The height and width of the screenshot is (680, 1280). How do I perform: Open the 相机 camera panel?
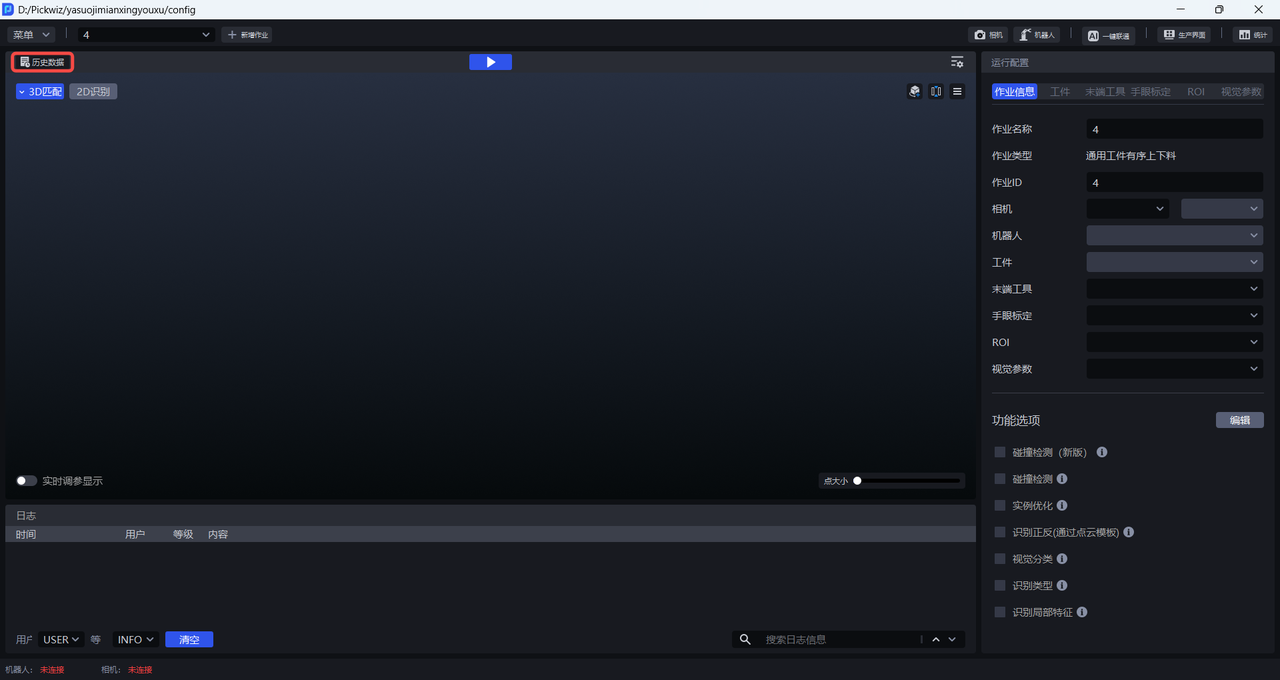pyautogui.click(x=988, y=35)
